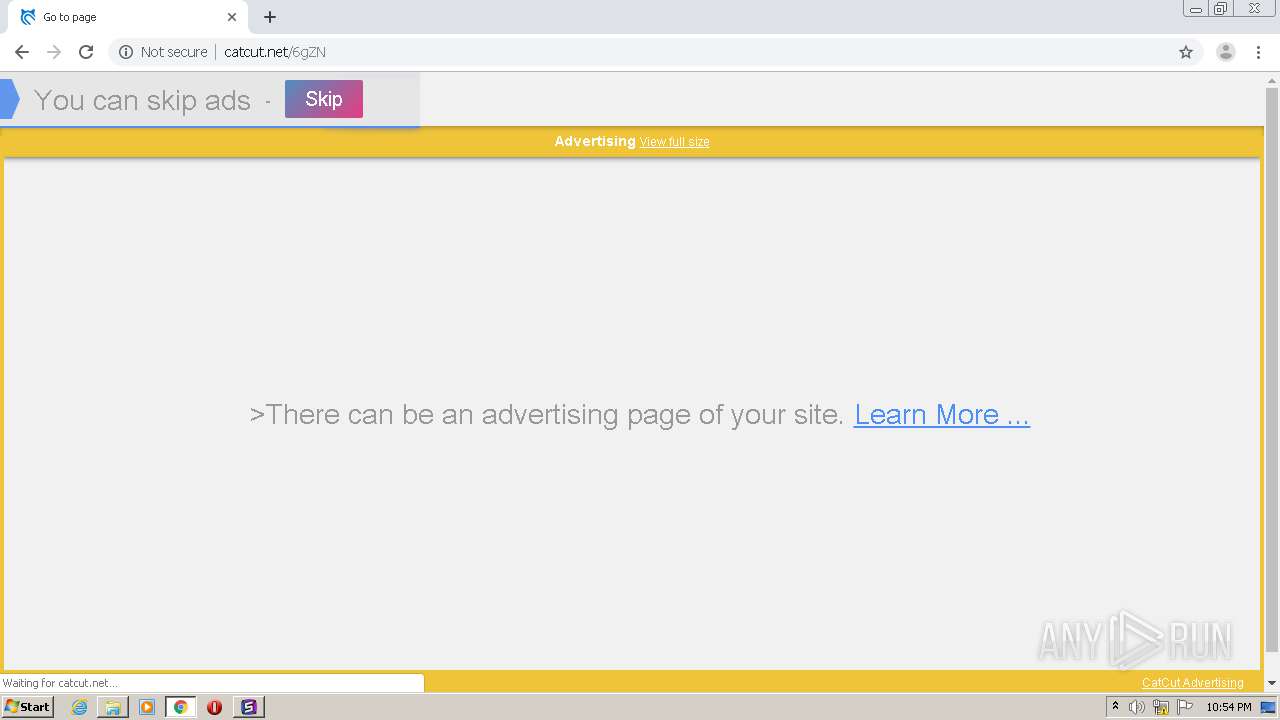Open 'View full size' ad link
This screenshot has height=720, width=1280.
675,142
